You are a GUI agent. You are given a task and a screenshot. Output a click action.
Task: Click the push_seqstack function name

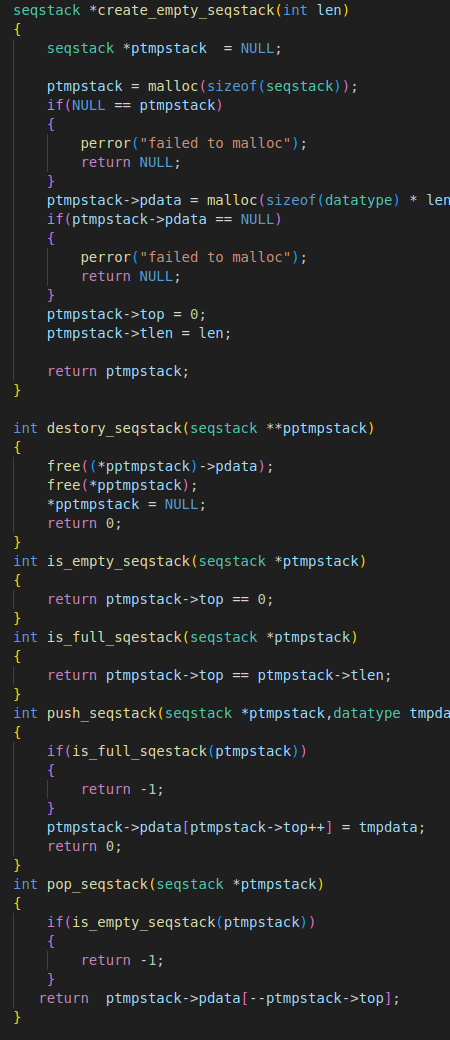click(102, 714)
